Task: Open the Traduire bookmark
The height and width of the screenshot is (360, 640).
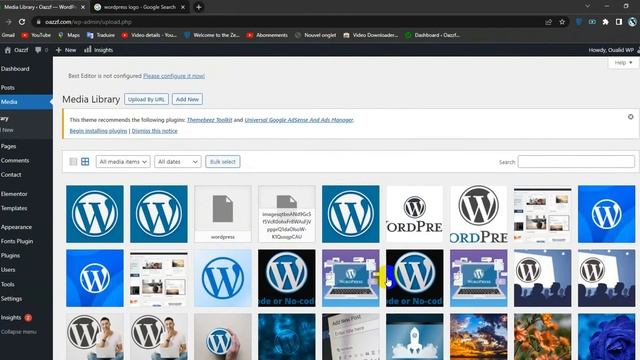Action: [x=101, y=35]
